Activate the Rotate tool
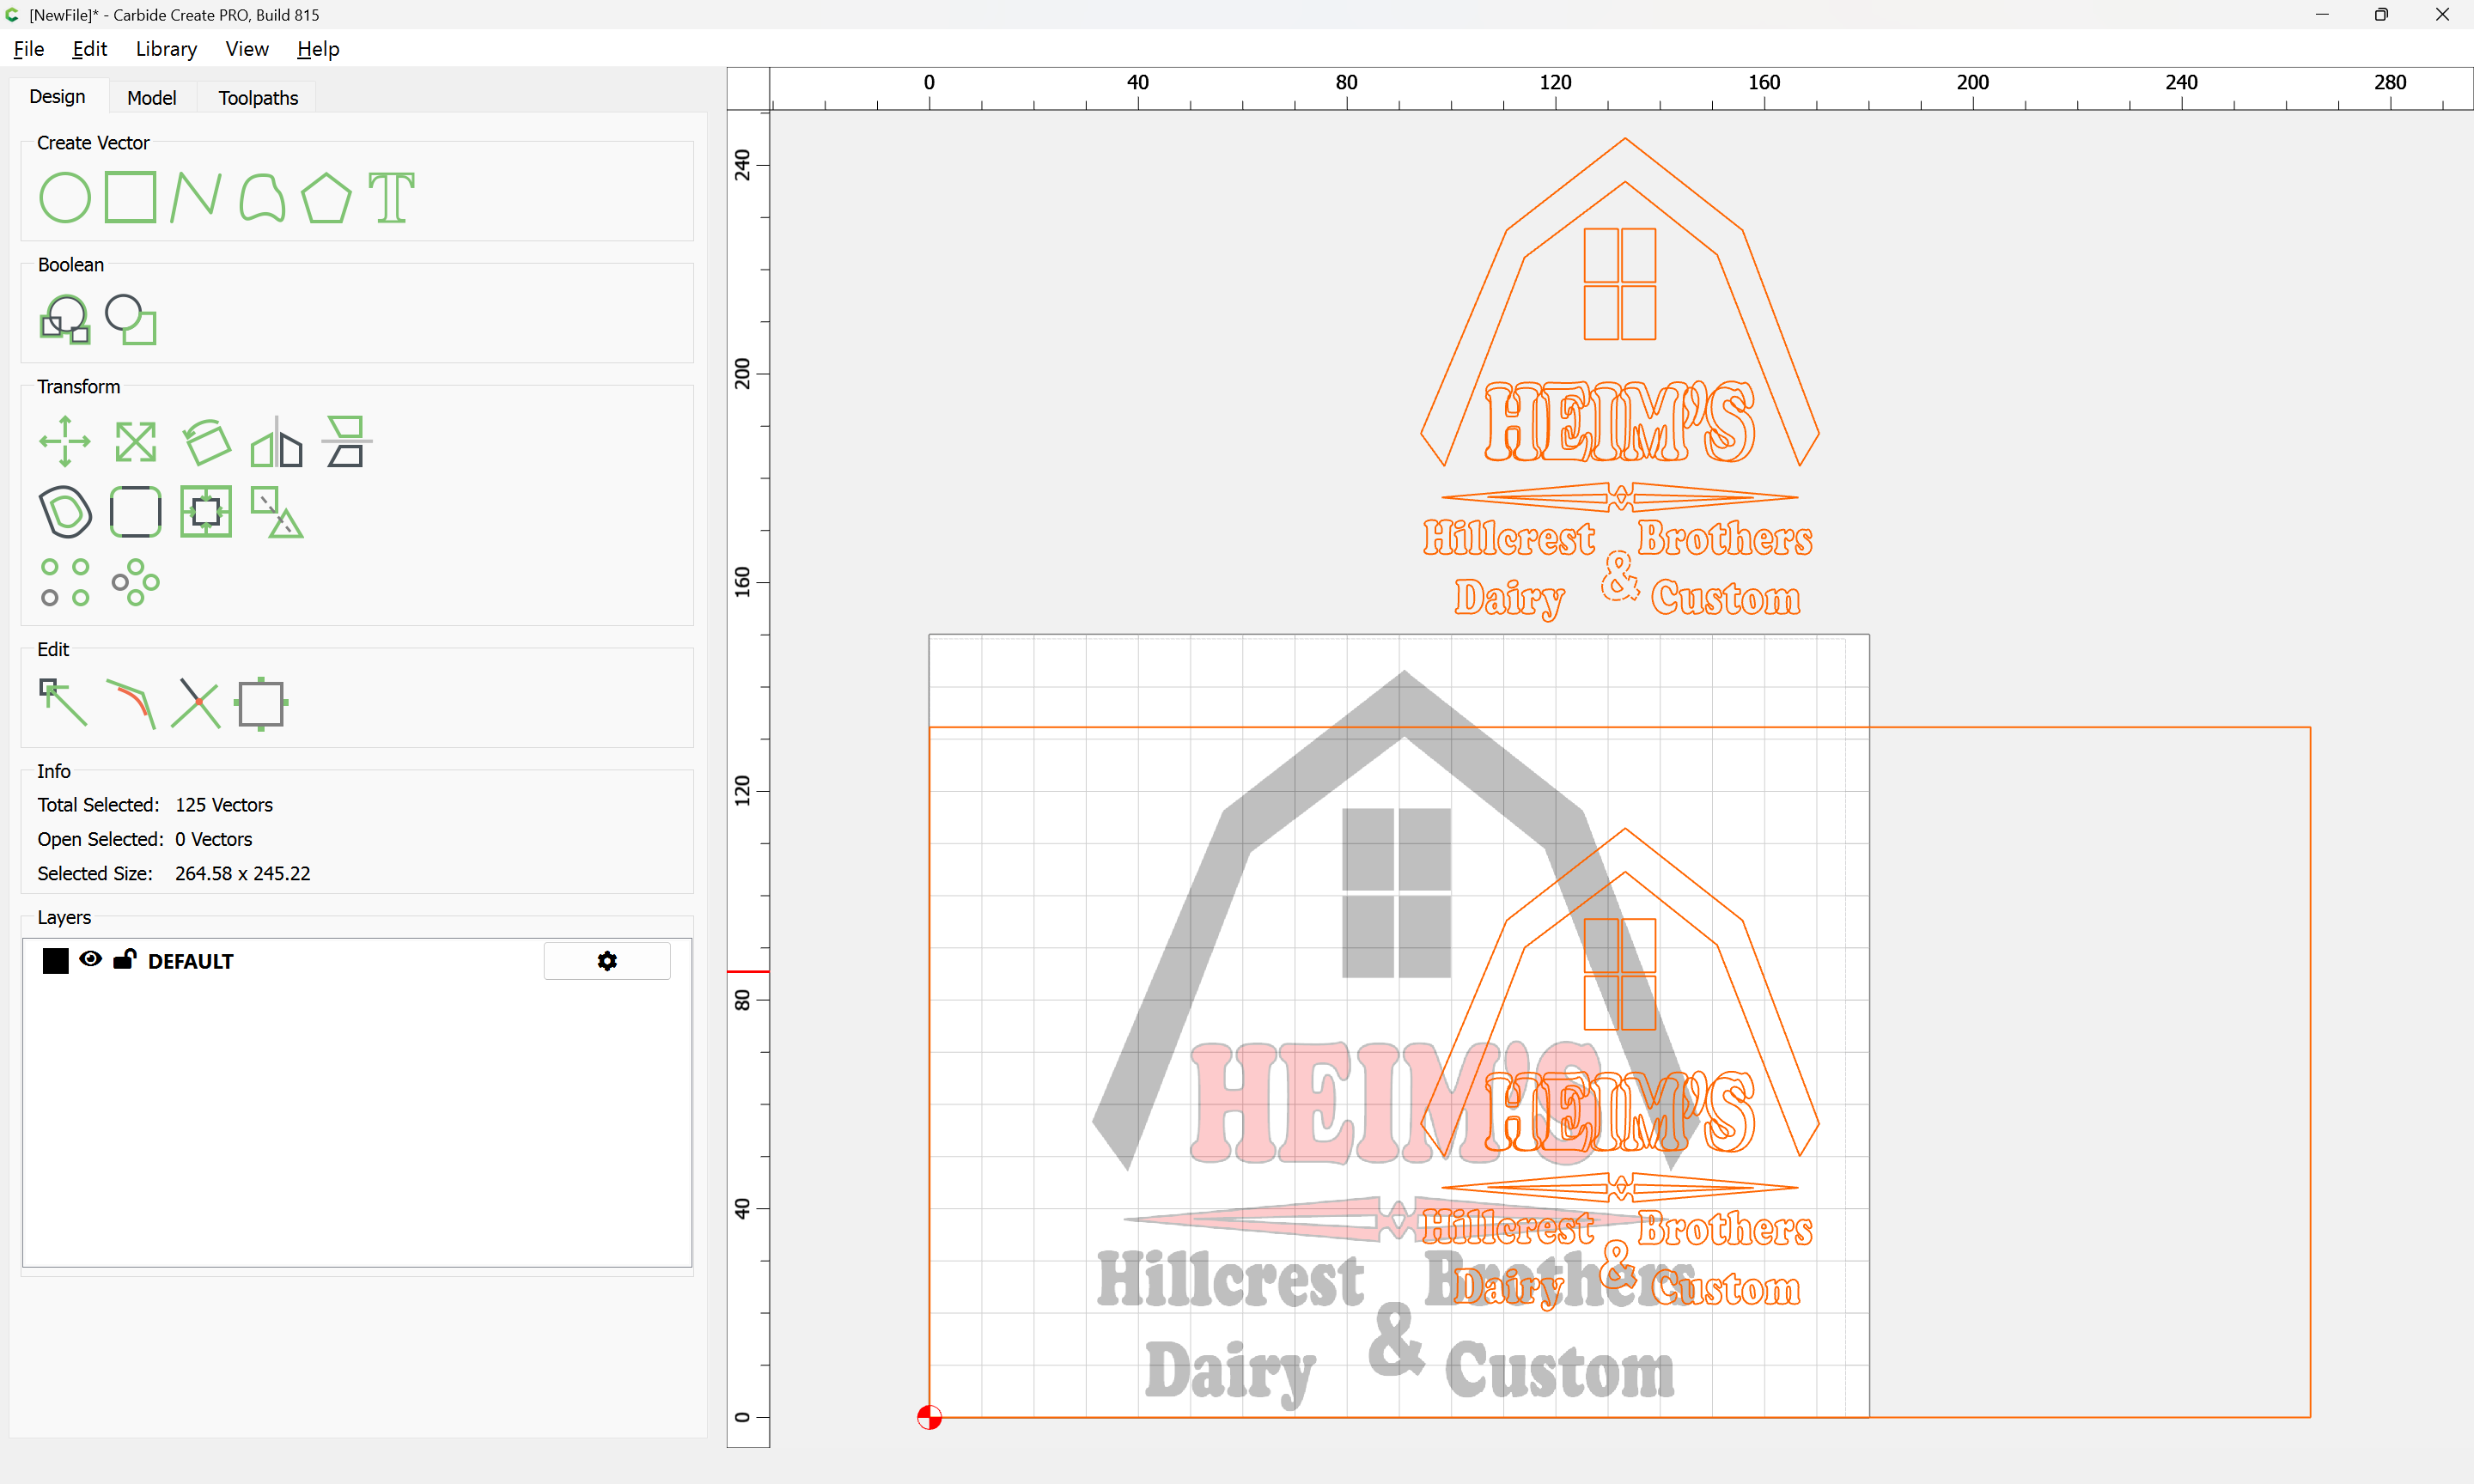The image size is (2474, 1484). click(206, 441)
